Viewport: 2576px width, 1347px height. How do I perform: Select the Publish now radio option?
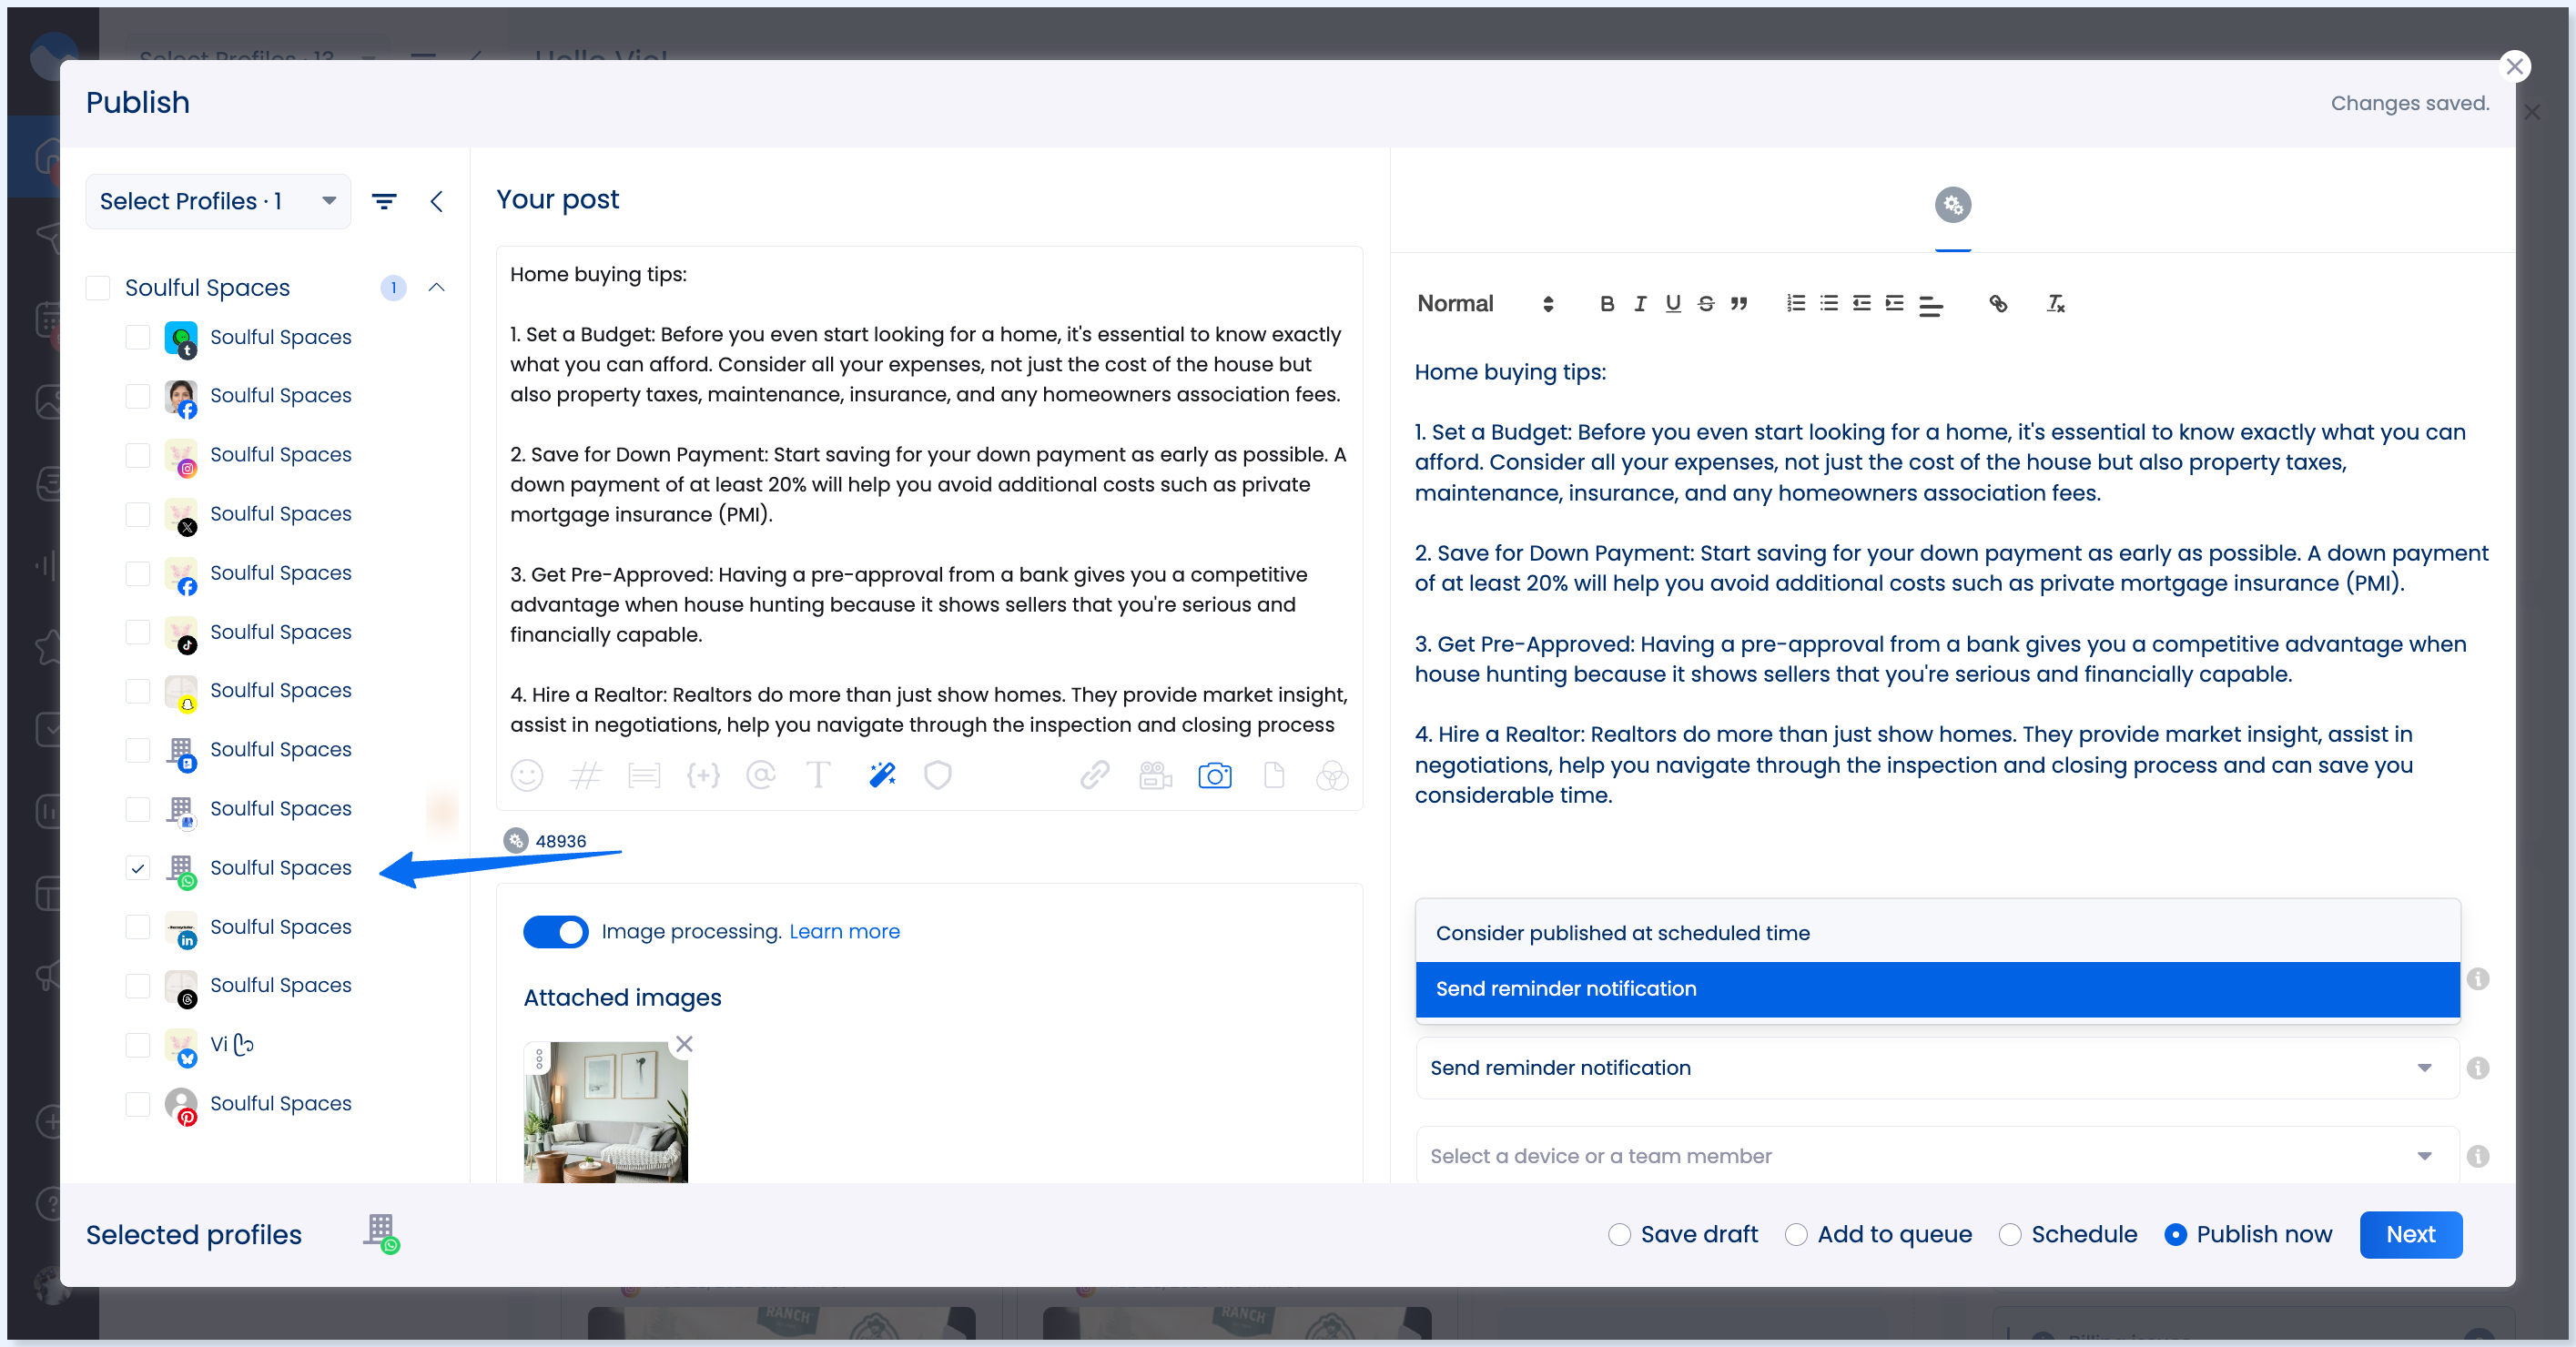click(x=2175, y=1235)
